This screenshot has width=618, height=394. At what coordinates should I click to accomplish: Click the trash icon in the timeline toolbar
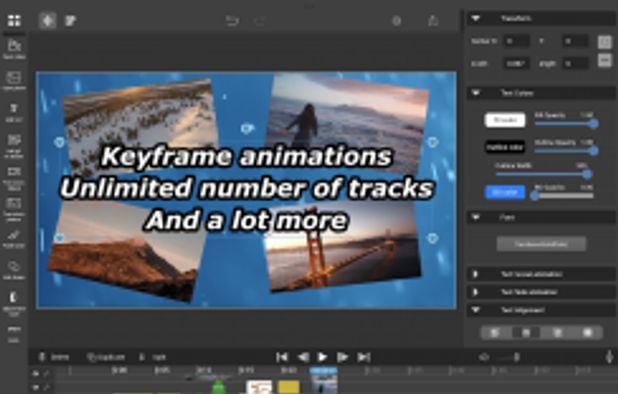53,357
